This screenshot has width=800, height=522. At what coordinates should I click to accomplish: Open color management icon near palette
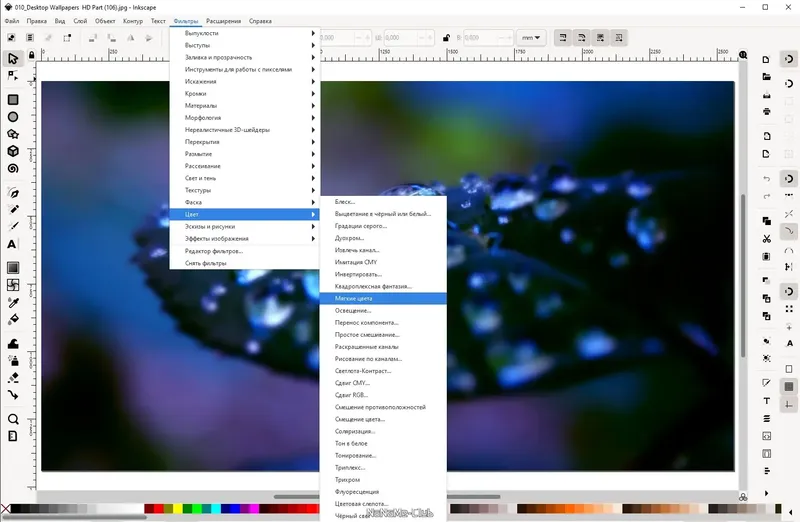click(x=743, y=497)
